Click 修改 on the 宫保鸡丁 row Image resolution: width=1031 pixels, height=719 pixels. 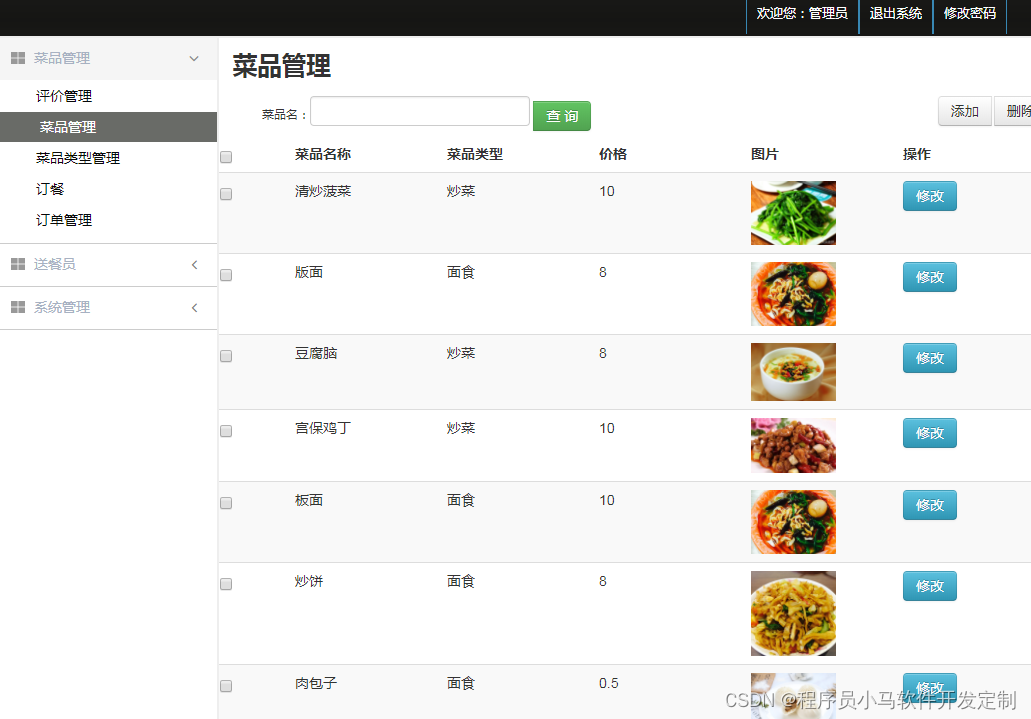(x=929, y=433)
